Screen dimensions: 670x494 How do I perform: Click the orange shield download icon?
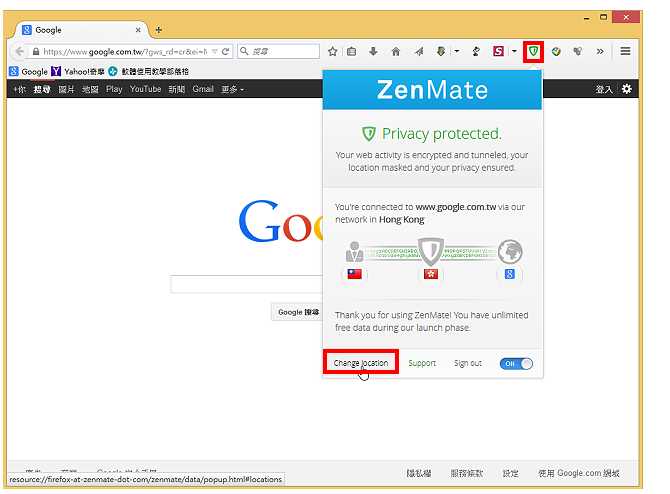[x=441, y=52]
